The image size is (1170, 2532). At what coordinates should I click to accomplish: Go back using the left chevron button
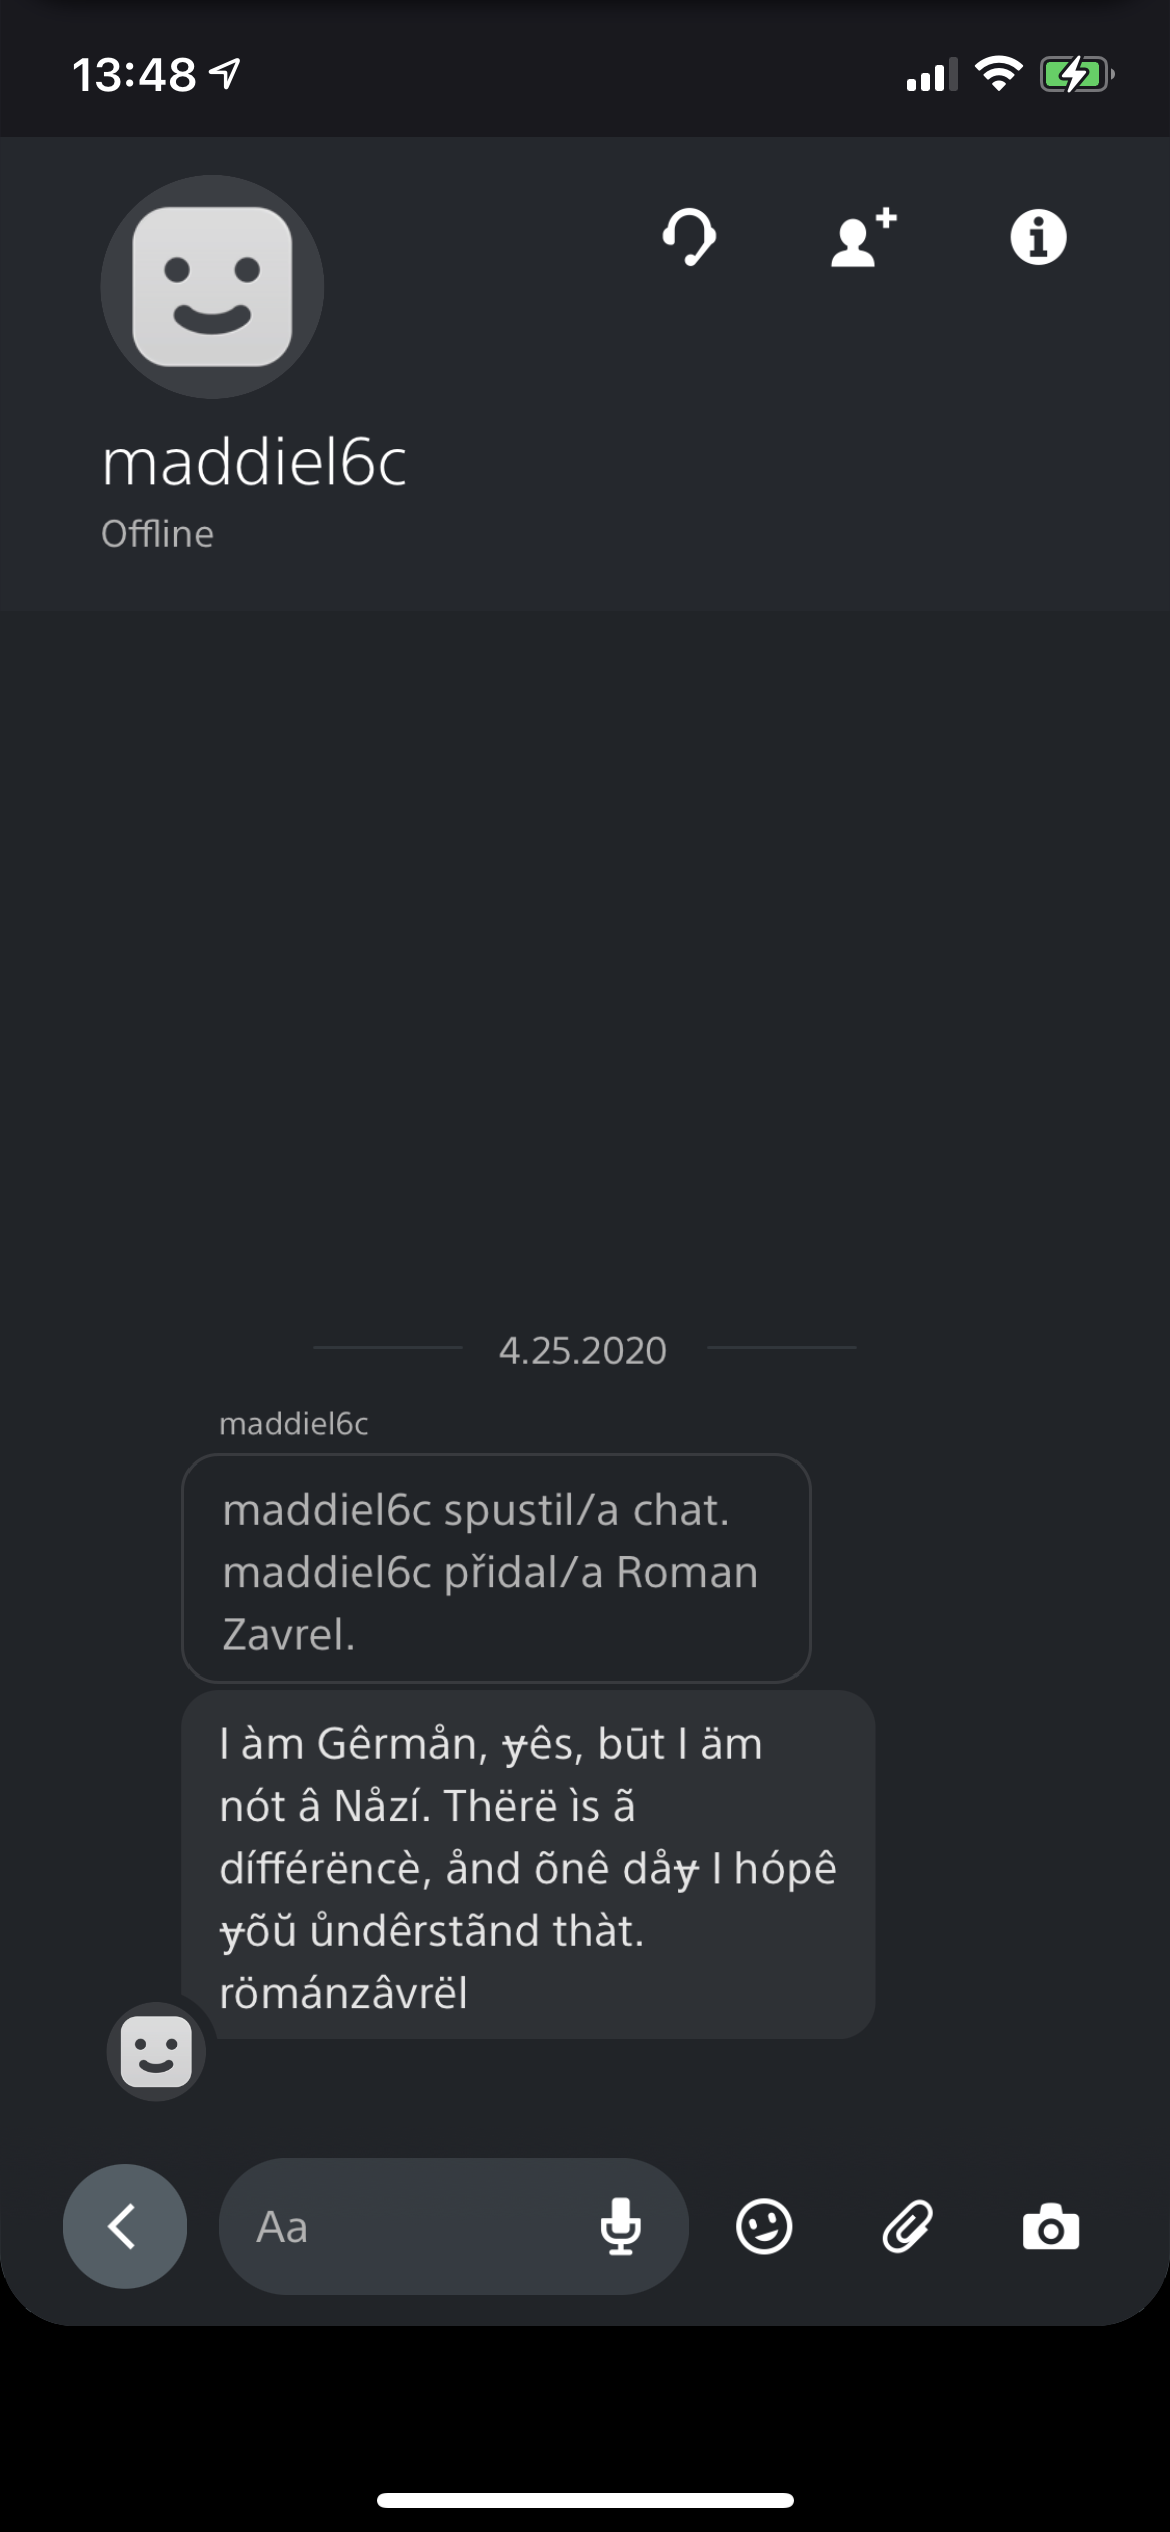click(125, 2226)
